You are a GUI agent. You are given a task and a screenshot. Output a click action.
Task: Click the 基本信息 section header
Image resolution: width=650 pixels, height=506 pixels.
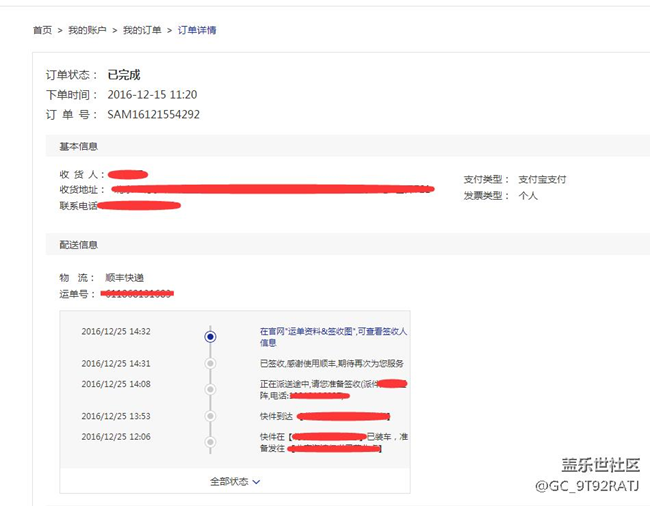click(x=78, y=146)
